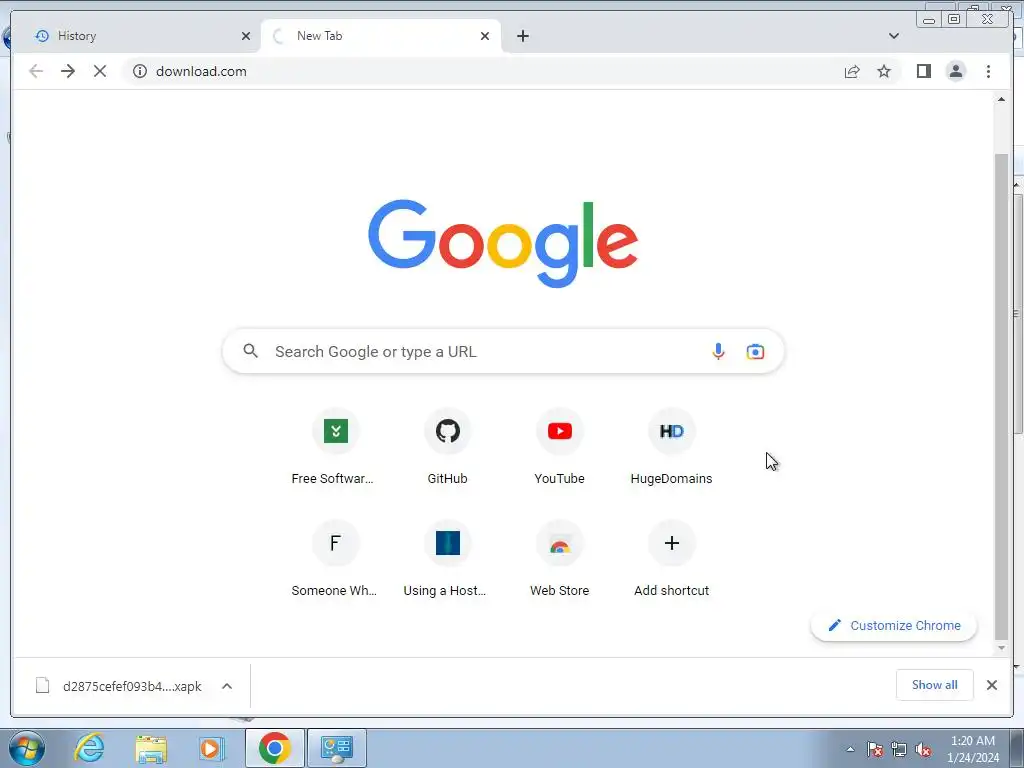Screen dimensions: 1024x768
Task: Open the HugeDomains shortcut
Action: pyautogui.click(x=671, y=447)
